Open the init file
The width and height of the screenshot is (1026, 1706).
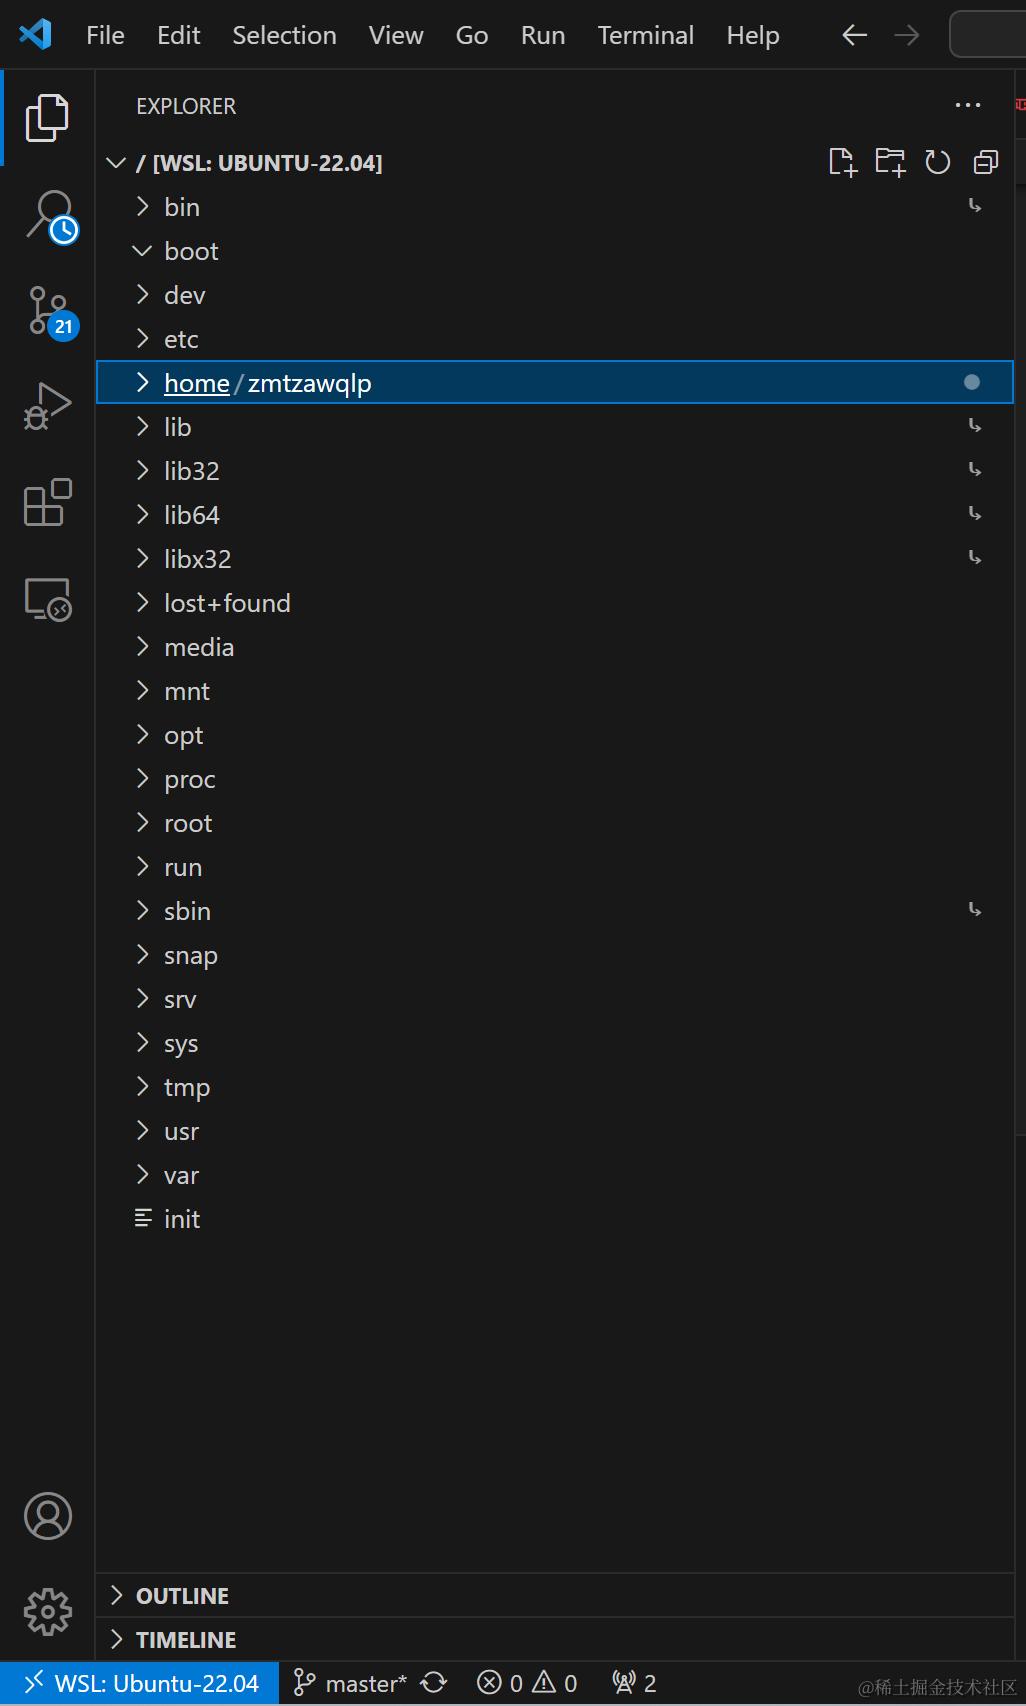[x=182, y=1219]
